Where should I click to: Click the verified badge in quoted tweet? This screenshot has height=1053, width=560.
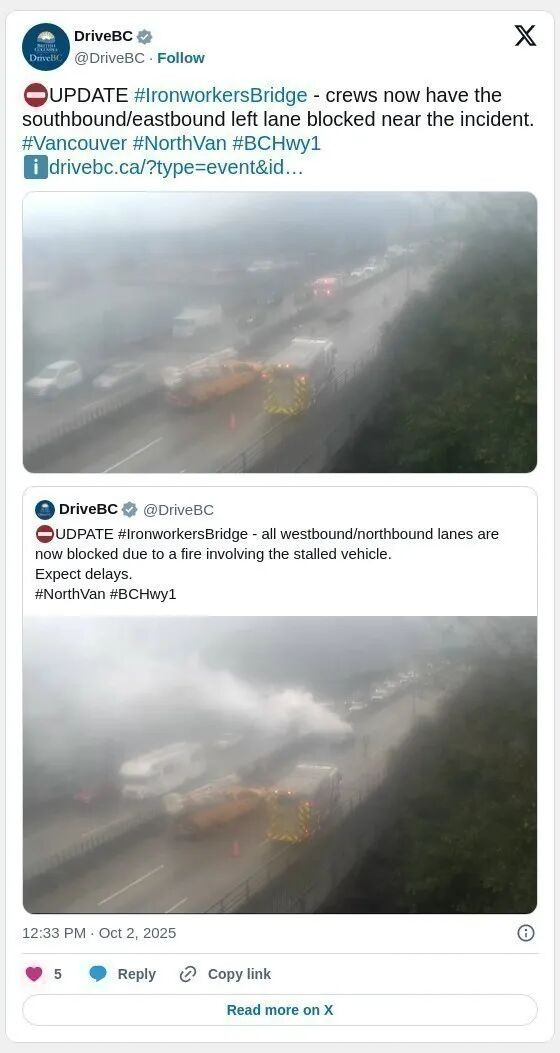pos(130,510)
